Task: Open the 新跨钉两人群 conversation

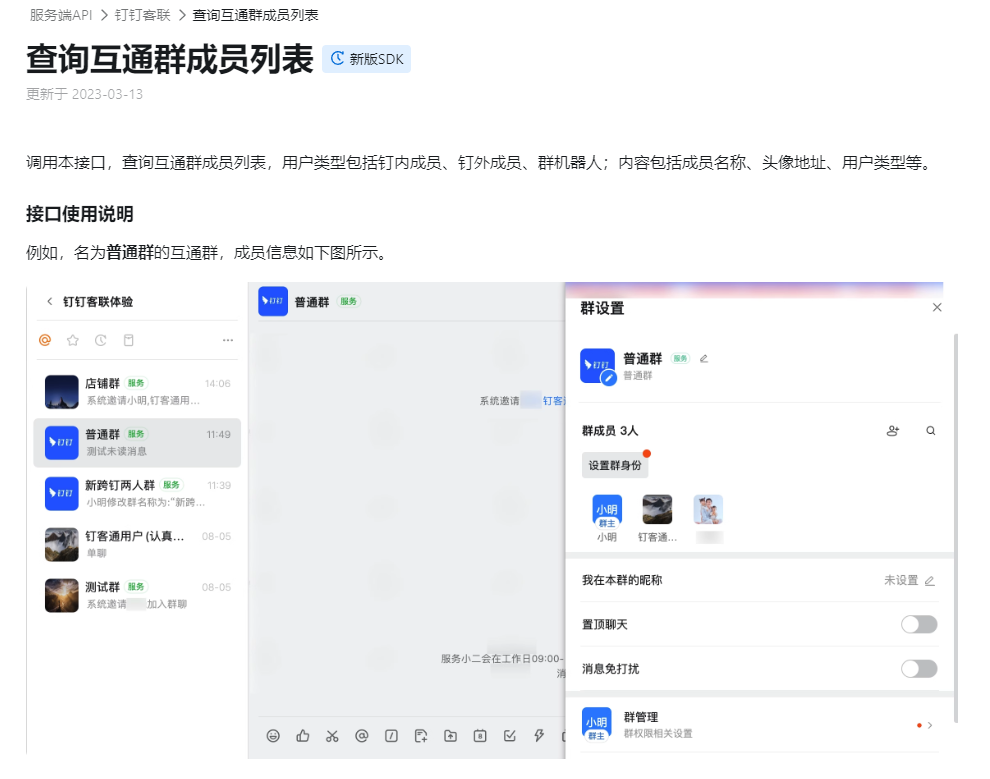Action: [137, 493]
